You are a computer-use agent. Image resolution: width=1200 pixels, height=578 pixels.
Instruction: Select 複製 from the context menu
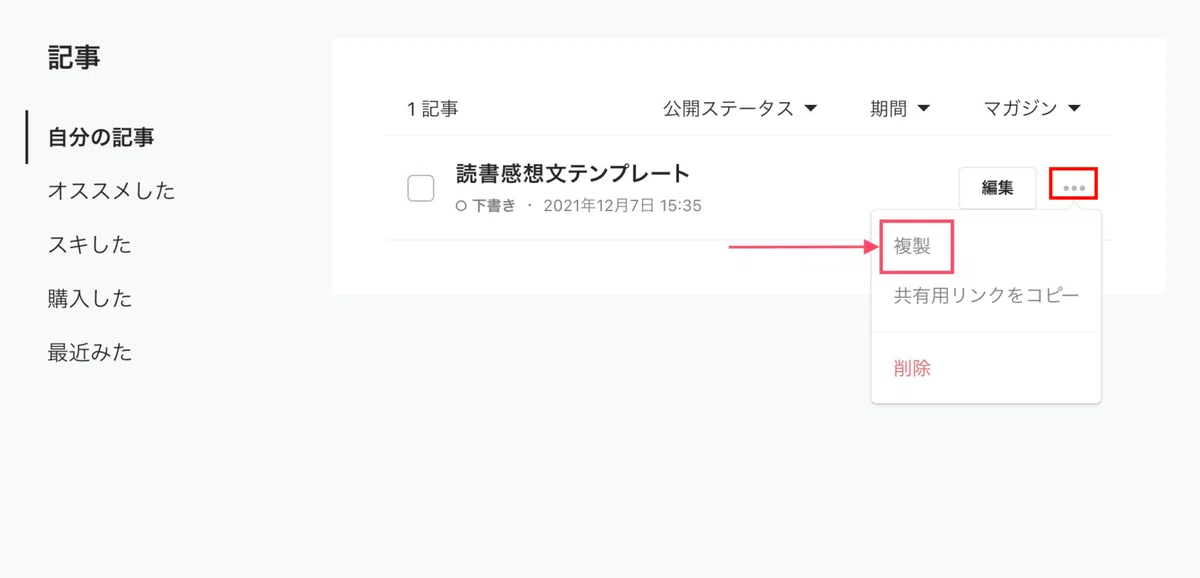pyautogui.click(x=912, y=246)
